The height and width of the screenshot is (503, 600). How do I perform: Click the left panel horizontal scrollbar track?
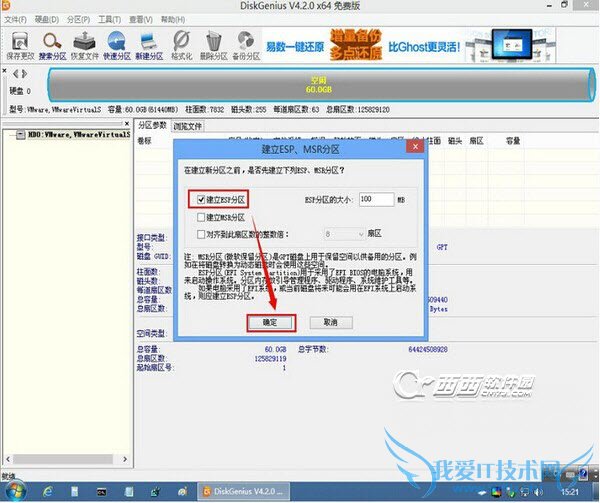63,459
